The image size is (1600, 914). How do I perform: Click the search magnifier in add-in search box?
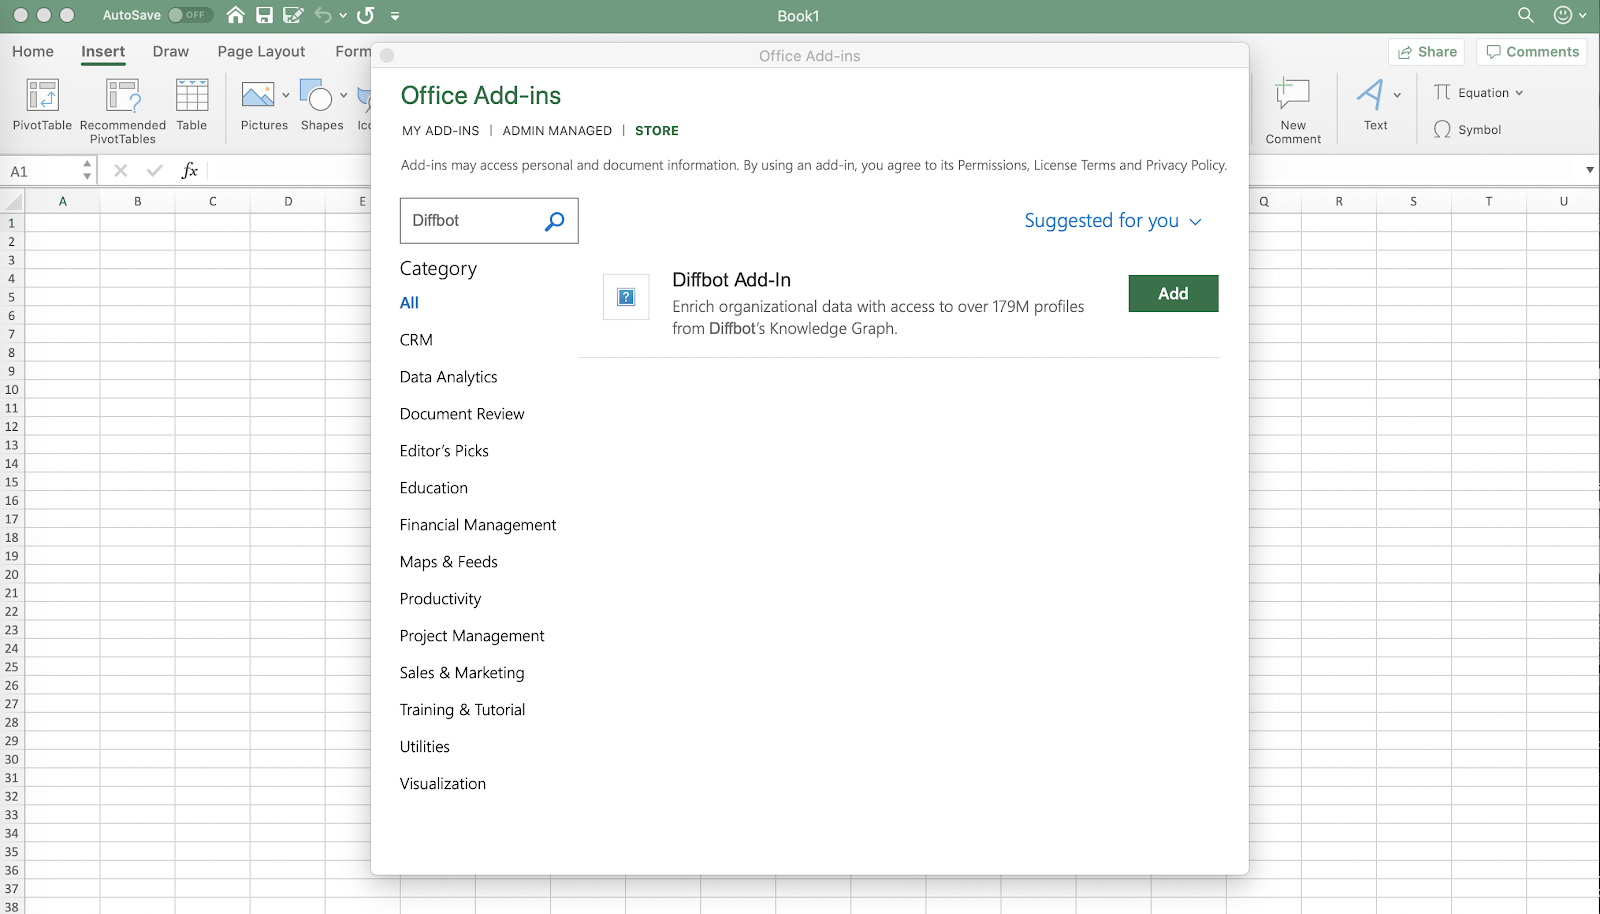click(555, 221)
